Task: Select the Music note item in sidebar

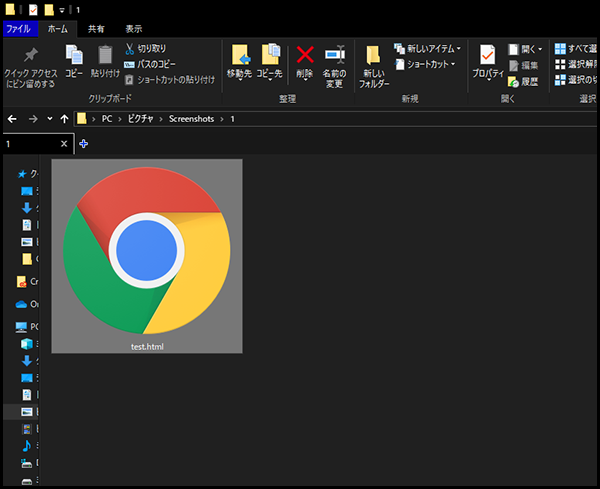Action: [x=26, y=444]
